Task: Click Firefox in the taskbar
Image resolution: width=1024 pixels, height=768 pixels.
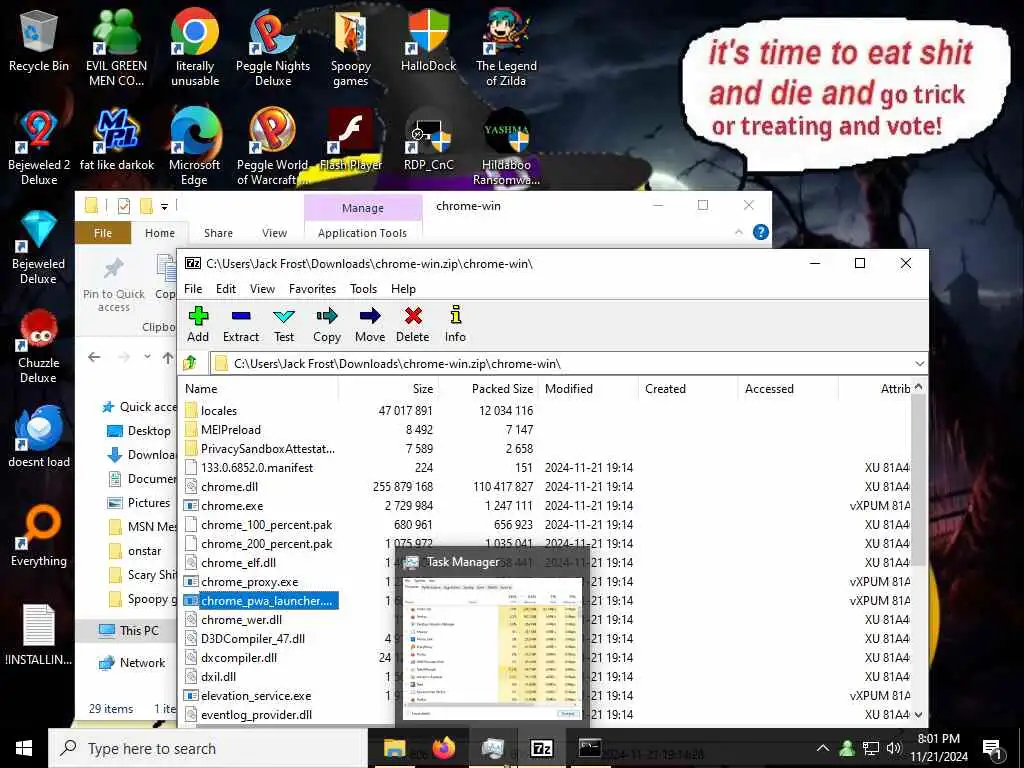Action: click(x=443, y=748)
